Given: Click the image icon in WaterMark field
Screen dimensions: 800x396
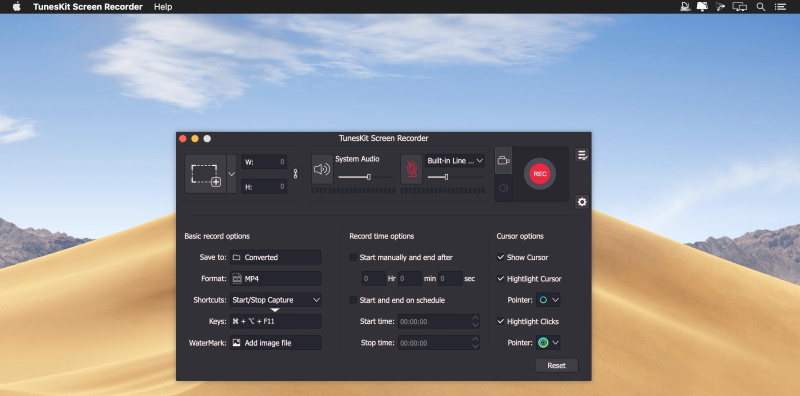Looking at the screenshot, I should point(236,343).
